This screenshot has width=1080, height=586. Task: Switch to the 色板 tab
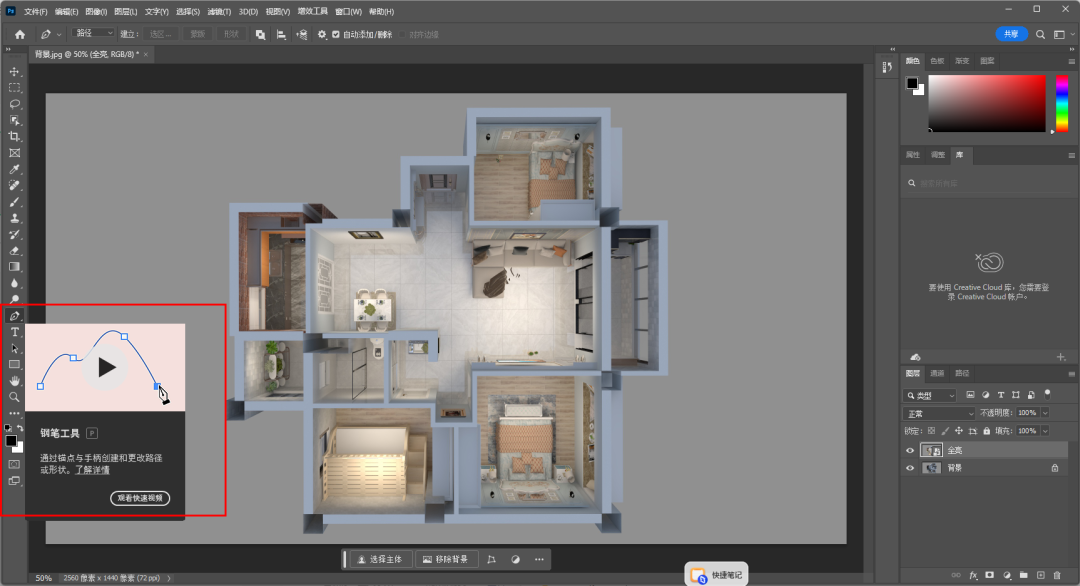[937, 61]
